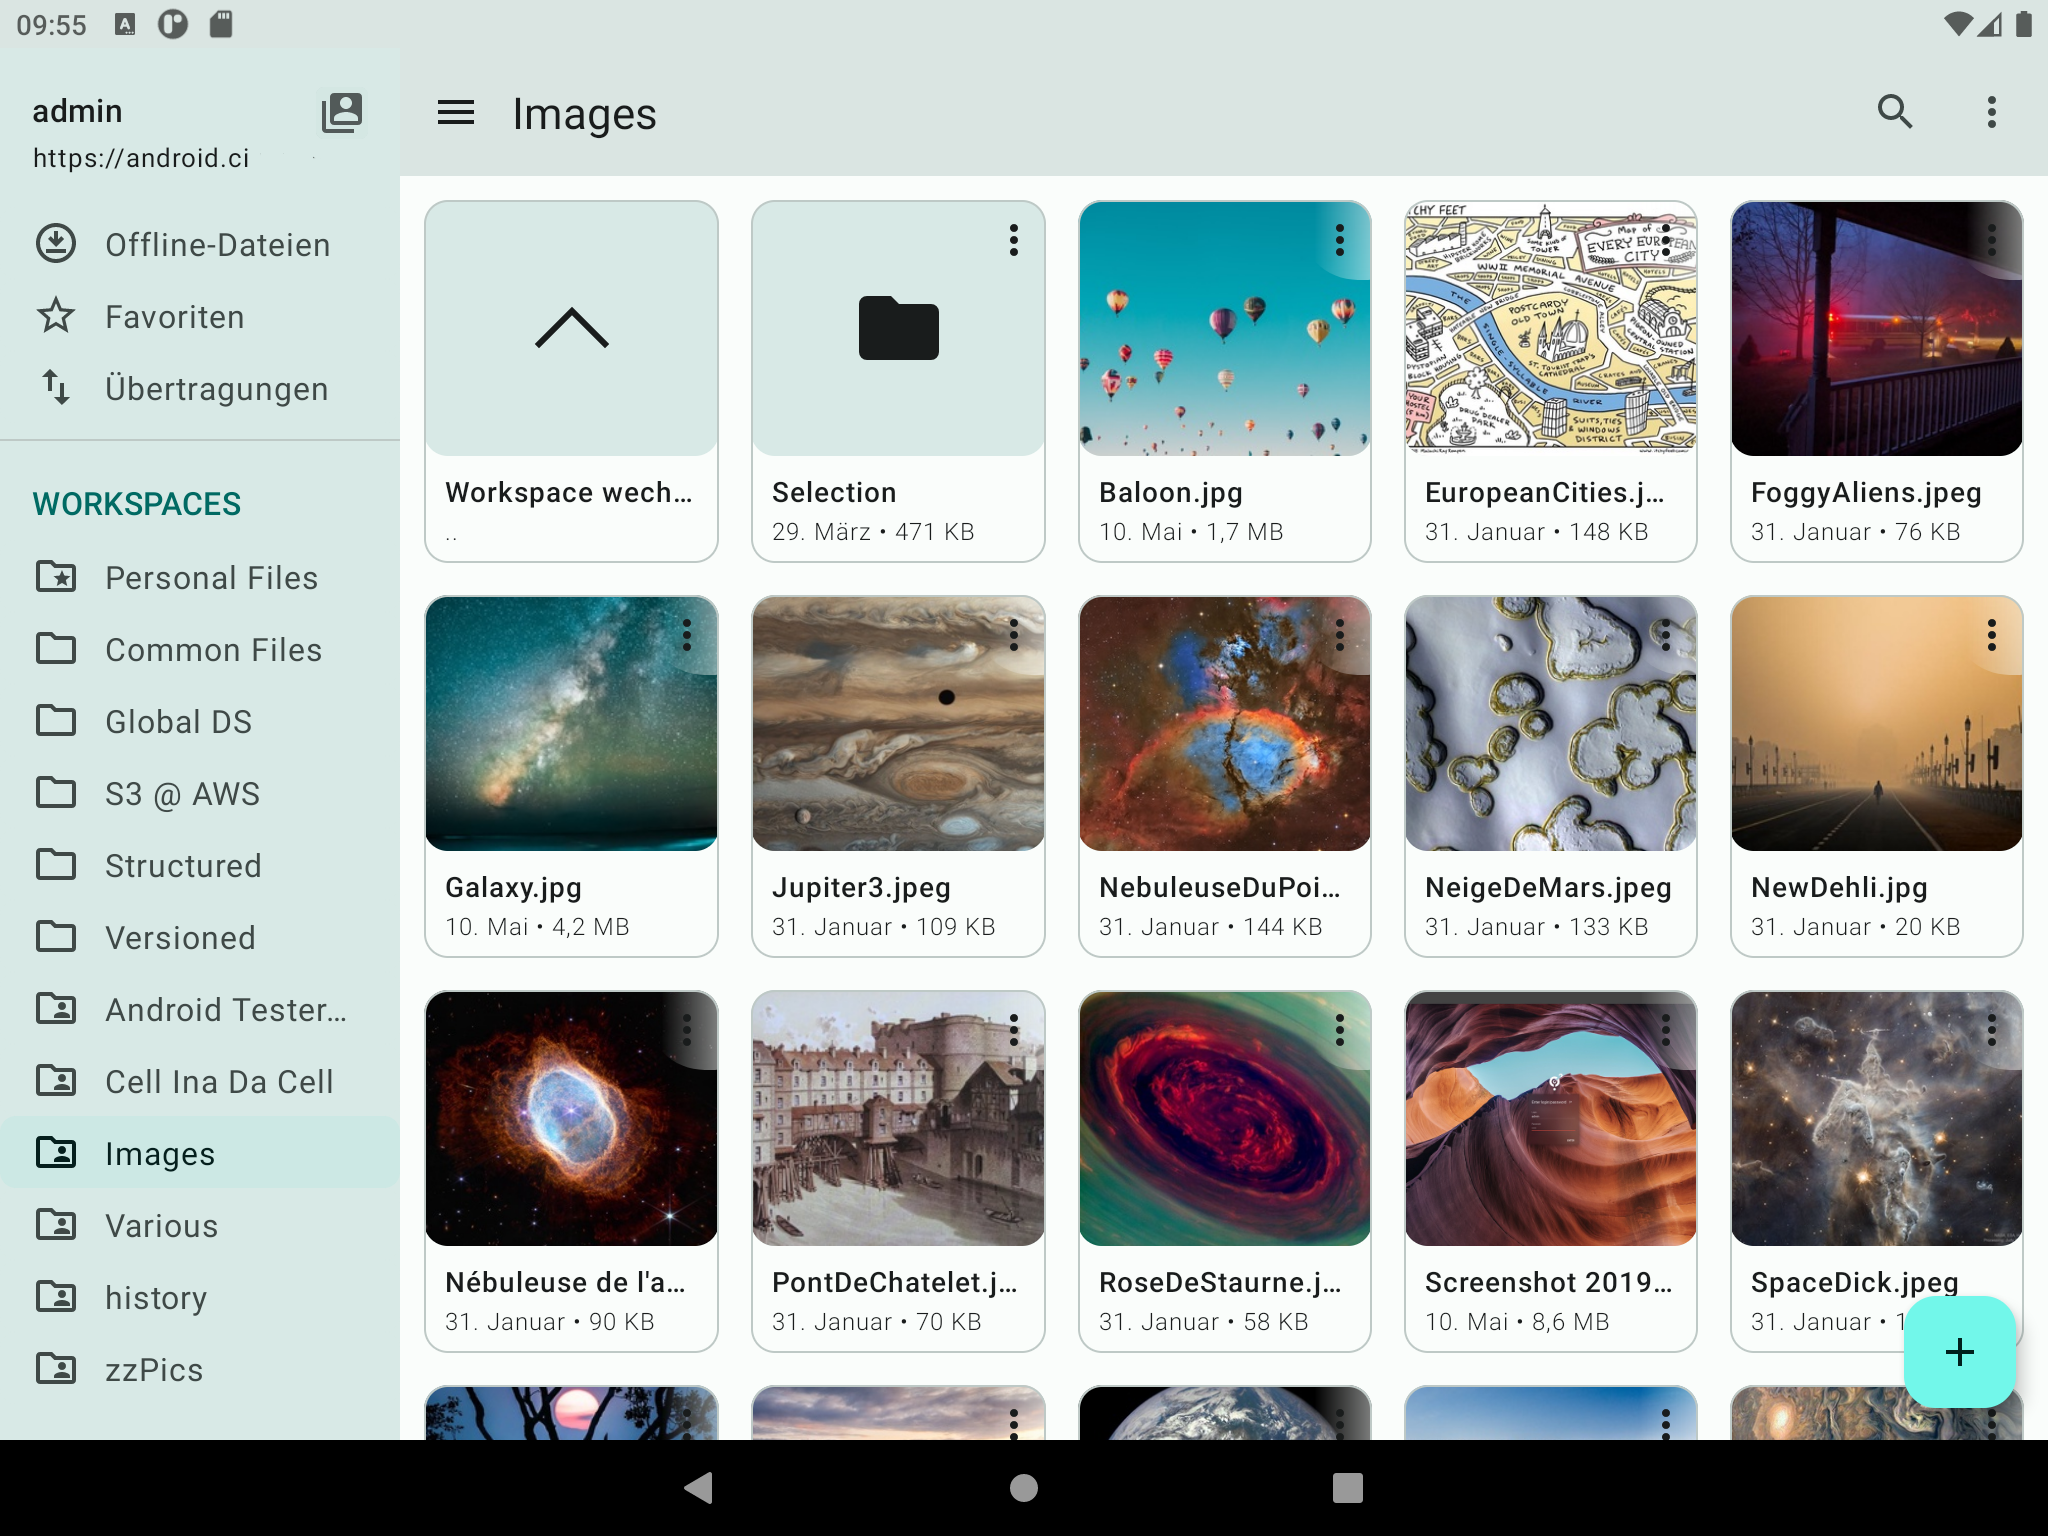
Task: Open the EuropeanCities map thumbnail
Action: (1551, 329)
